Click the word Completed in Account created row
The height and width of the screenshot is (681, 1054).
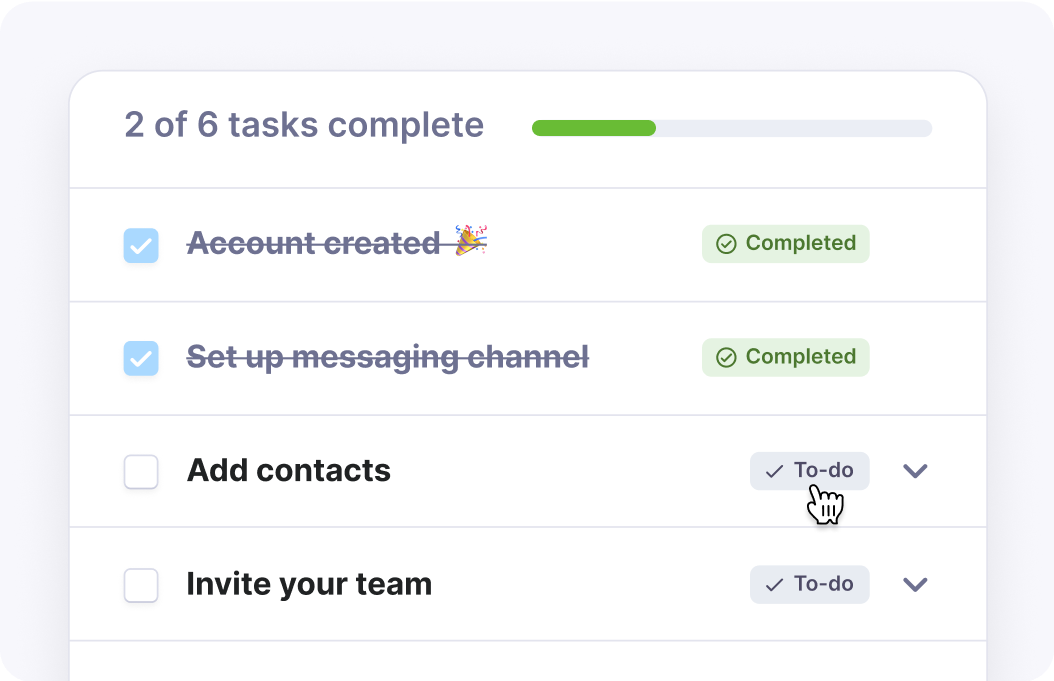coord(800,243)
